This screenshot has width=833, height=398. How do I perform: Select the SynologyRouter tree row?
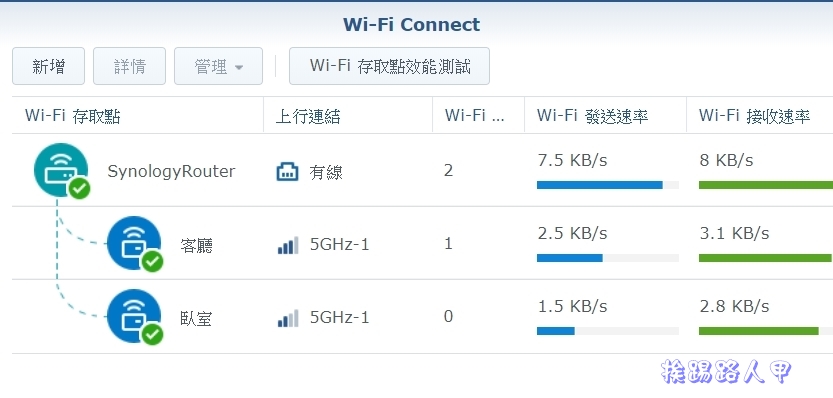pos(422,170)
